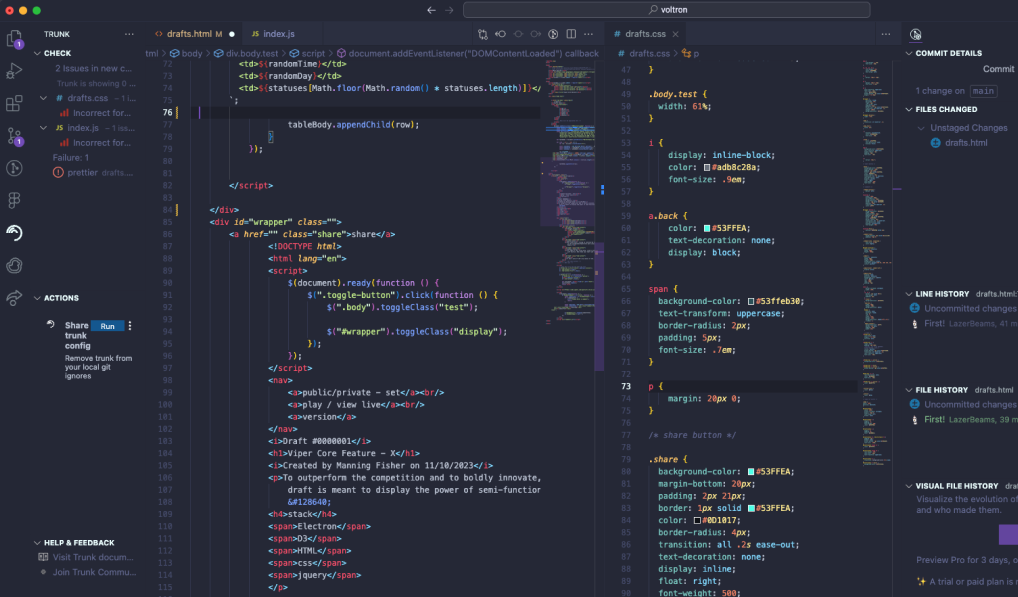The image size is (1018, 597).
Task: Go back with the navigation back arrow
Action: tap(431, 10)
